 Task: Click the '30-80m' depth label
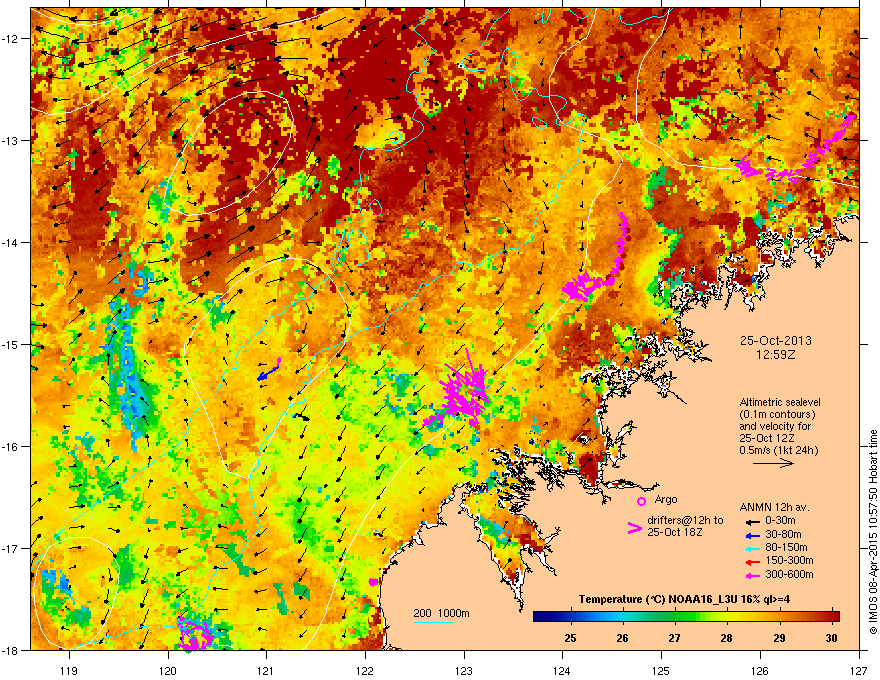pyautogui.click(x=783, y=535)
